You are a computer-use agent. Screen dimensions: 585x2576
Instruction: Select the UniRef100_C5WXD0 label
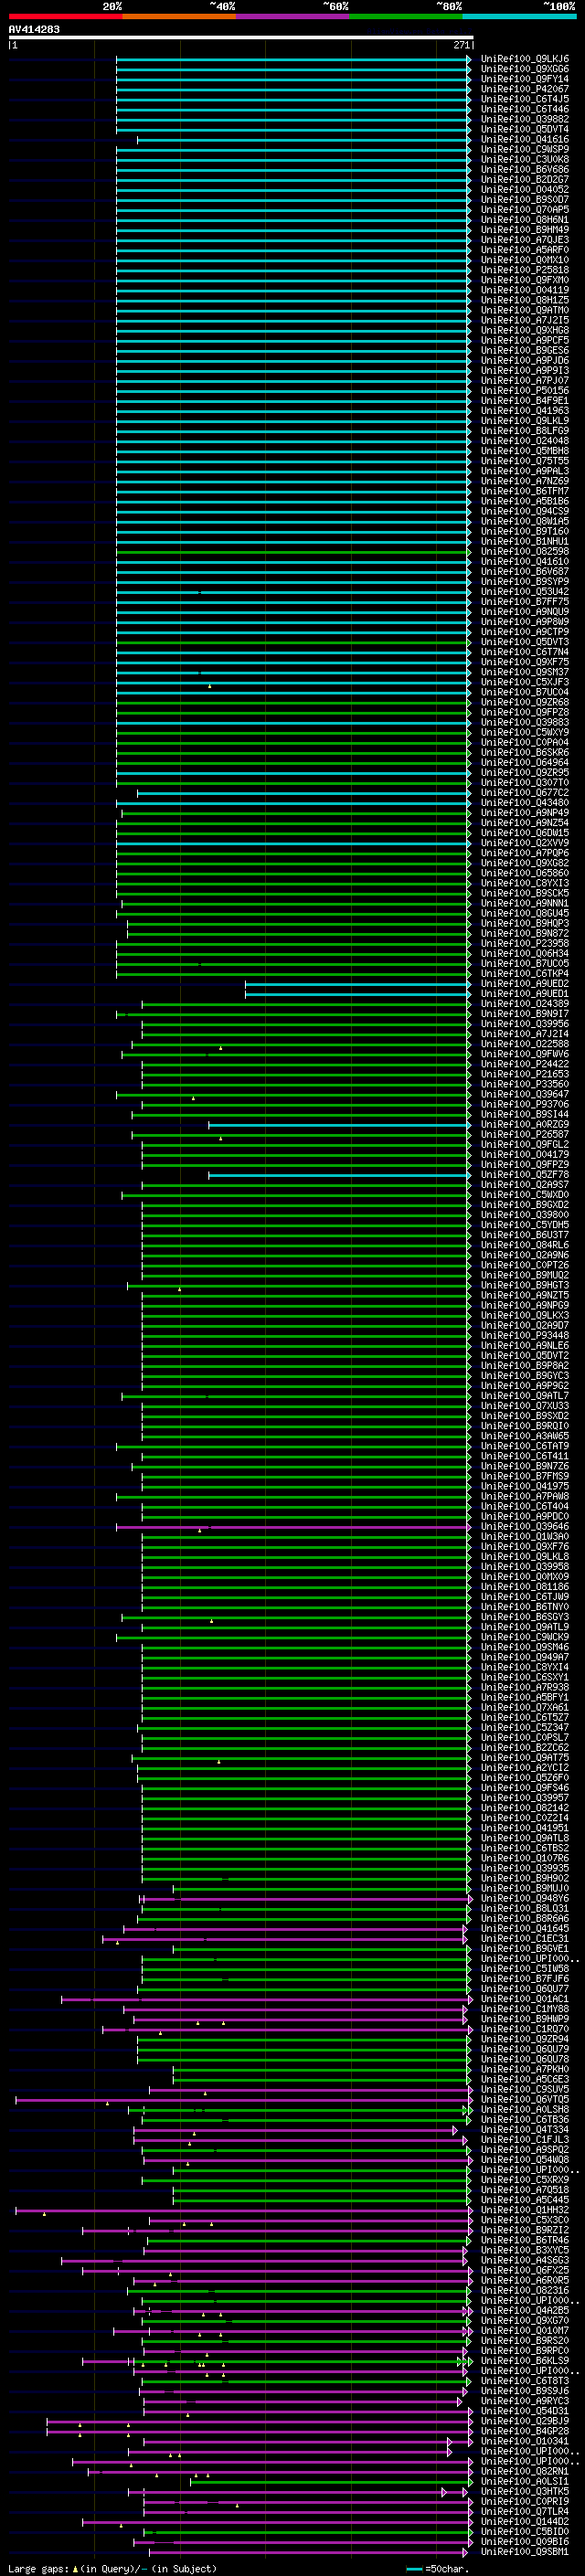point(525,1194)
